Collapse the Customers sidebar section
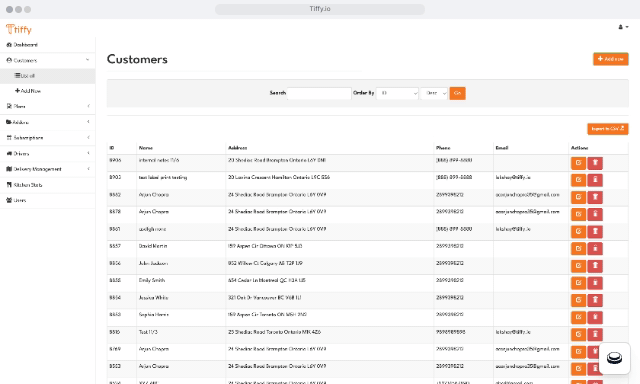This screenshot has width=640, height=384. (47, 60)
